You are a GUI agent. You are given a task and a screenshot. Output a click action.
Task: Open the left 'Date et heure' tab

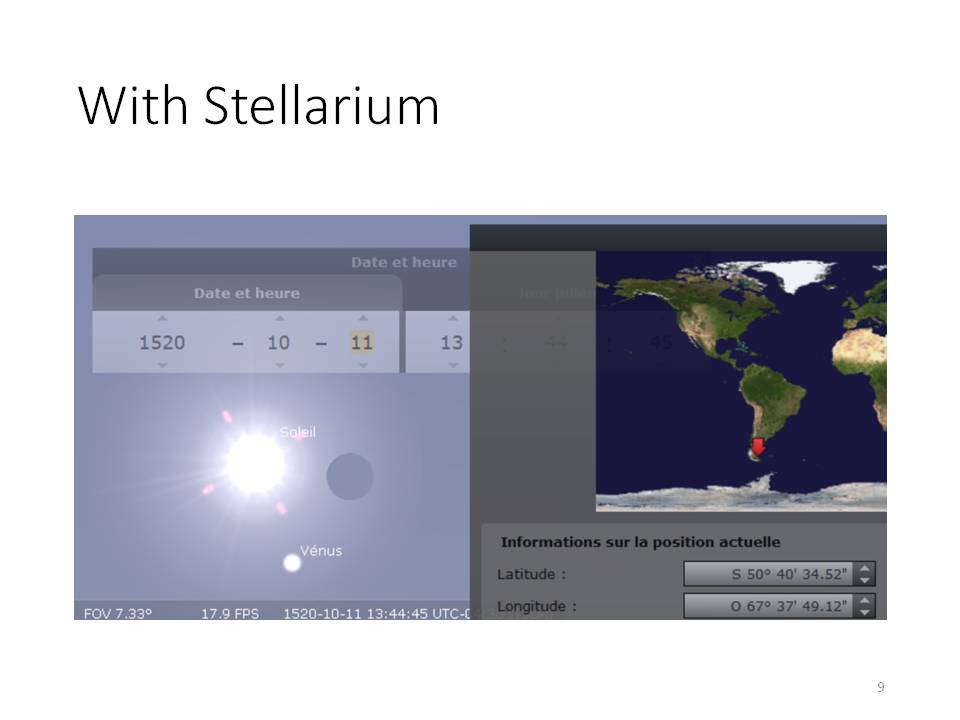tap(247, 293)
